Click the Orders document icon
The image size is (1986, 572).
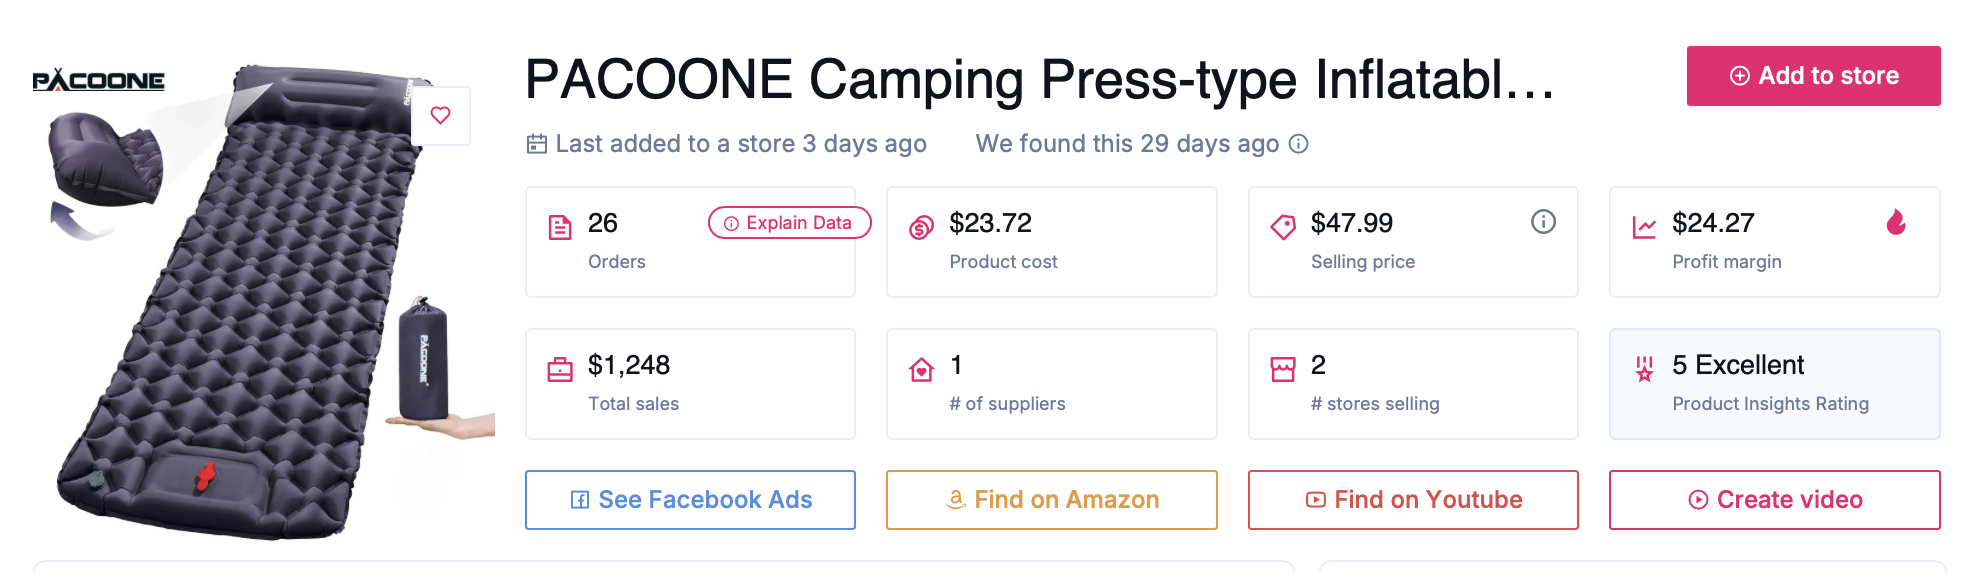point(560,228)
